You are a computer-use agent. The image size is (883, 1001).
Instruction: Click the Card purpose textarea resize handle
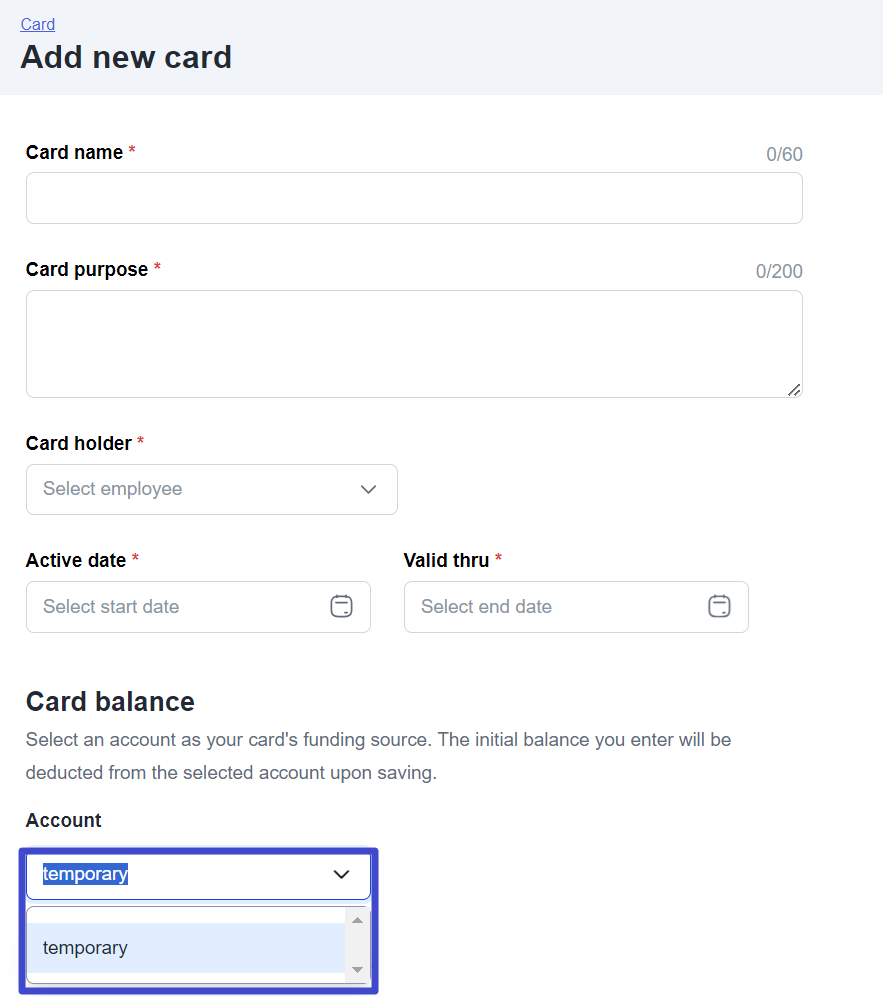point(794,390)
